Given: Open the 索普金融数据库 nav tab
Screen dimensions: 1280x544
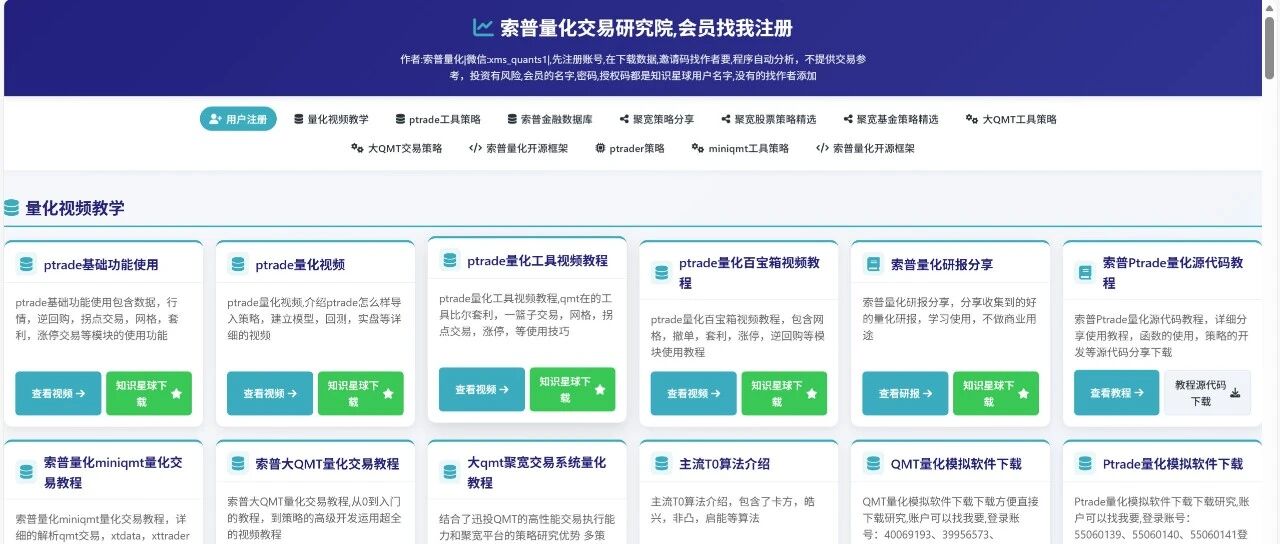Looking at the screenshot, I should pos(549,119).
